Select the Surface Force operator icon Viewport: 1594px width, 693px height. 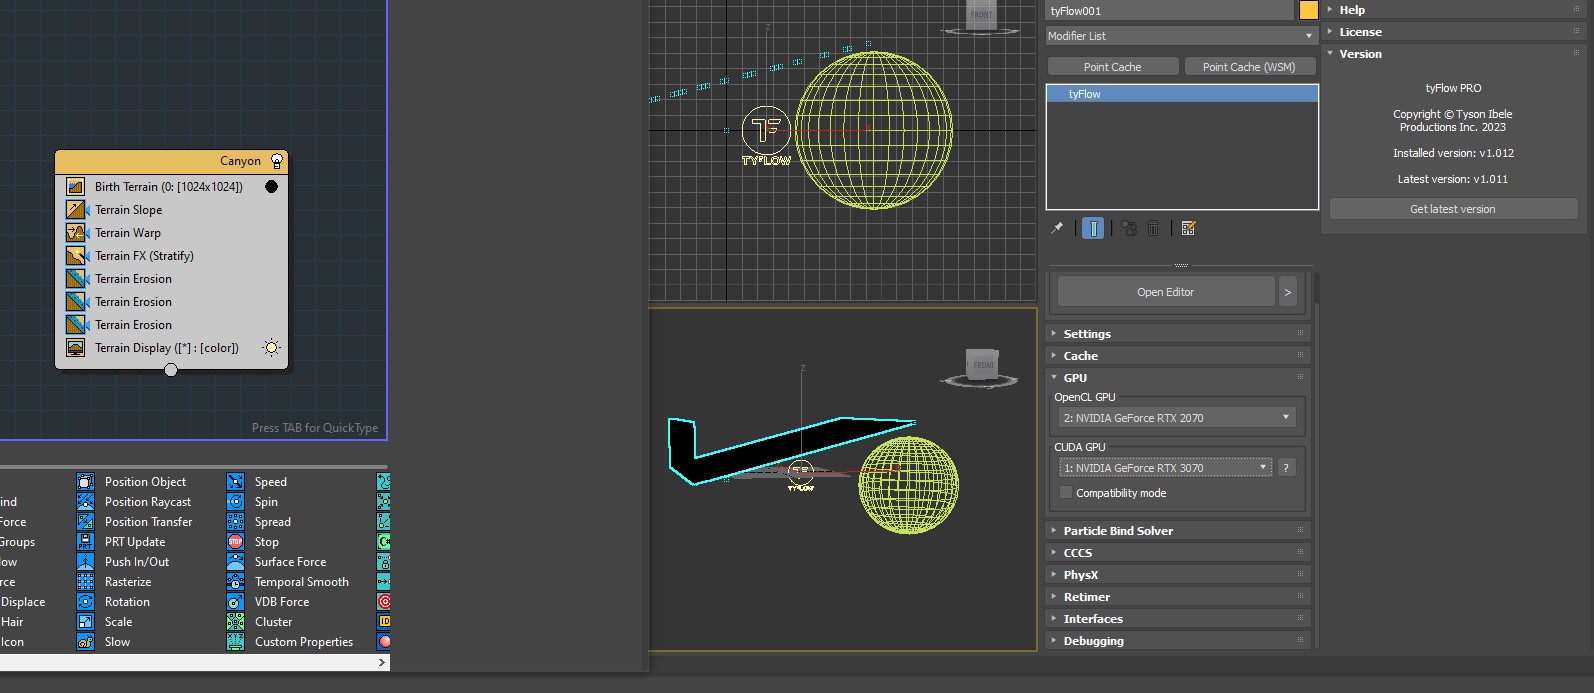236,562
